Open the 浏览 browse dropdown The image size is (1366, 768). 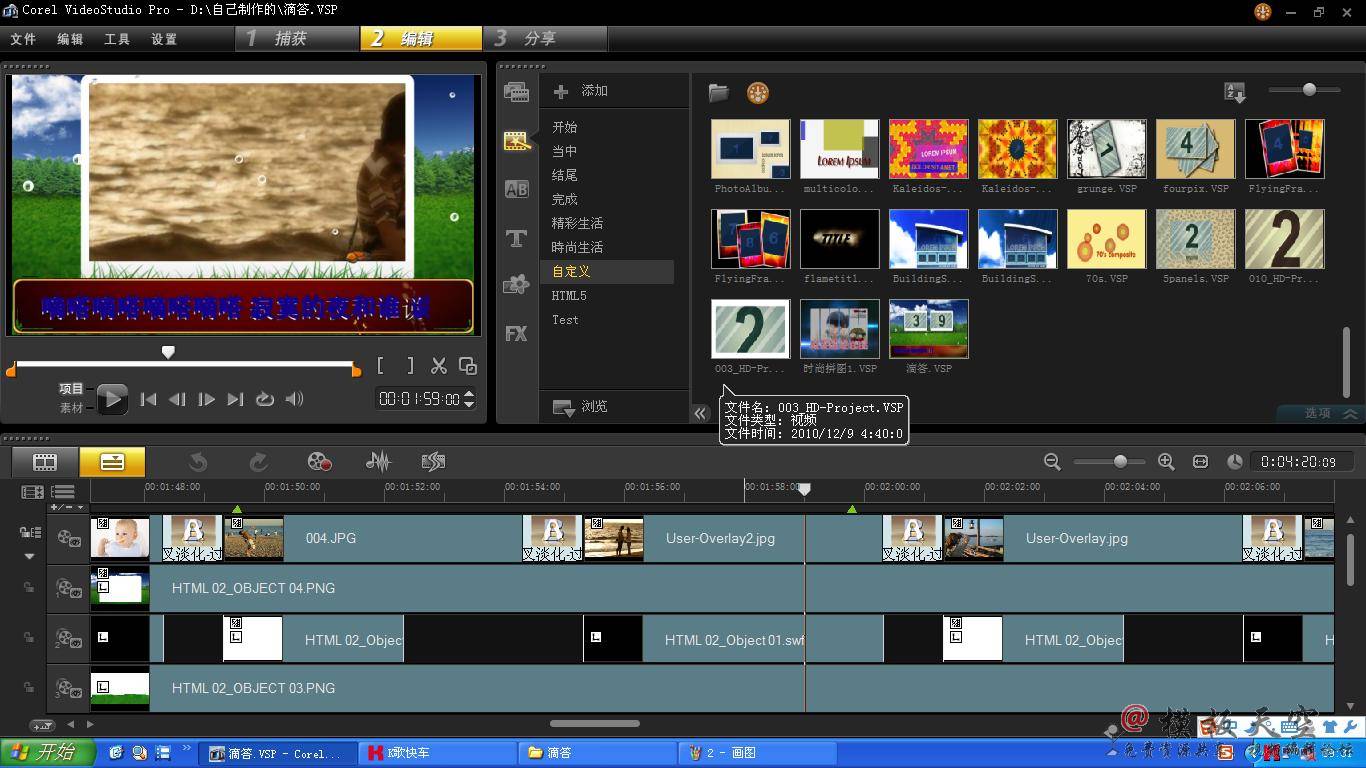(x=580, y=407)
